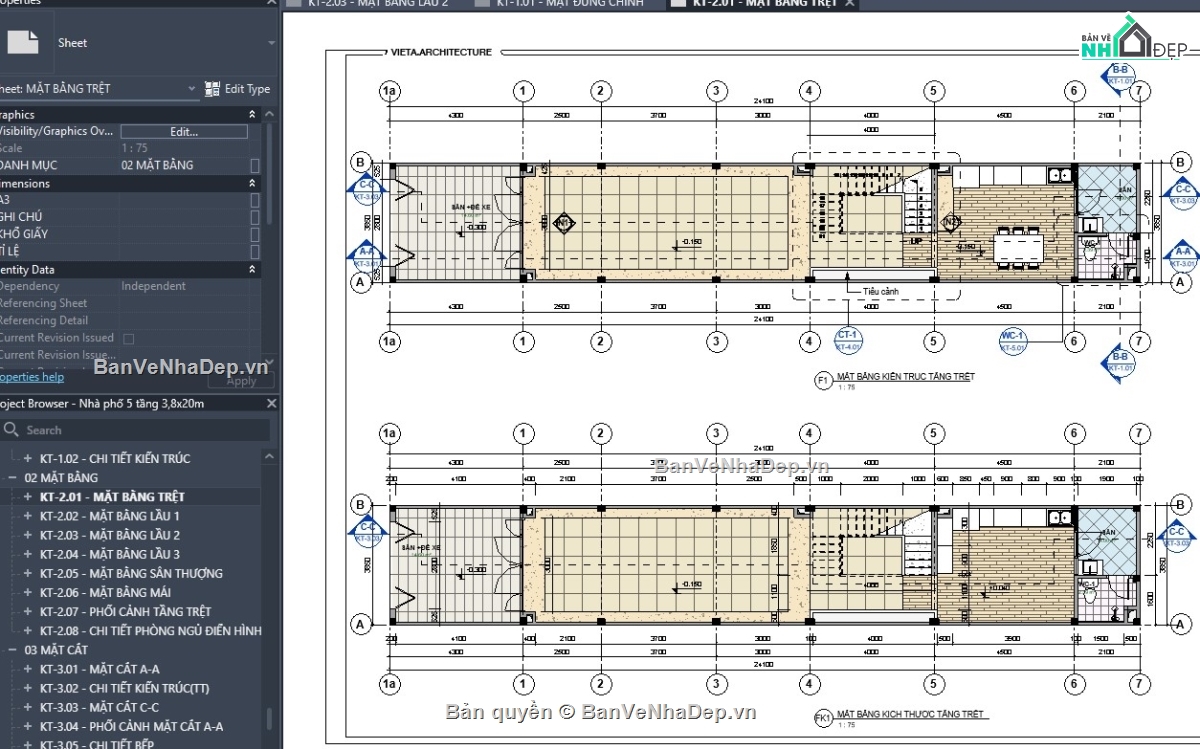The height and width of the screenshot is (749, 1200).
Task: Toggle the KHỔ GIẤY parameter box
Action: pos(255,234)
